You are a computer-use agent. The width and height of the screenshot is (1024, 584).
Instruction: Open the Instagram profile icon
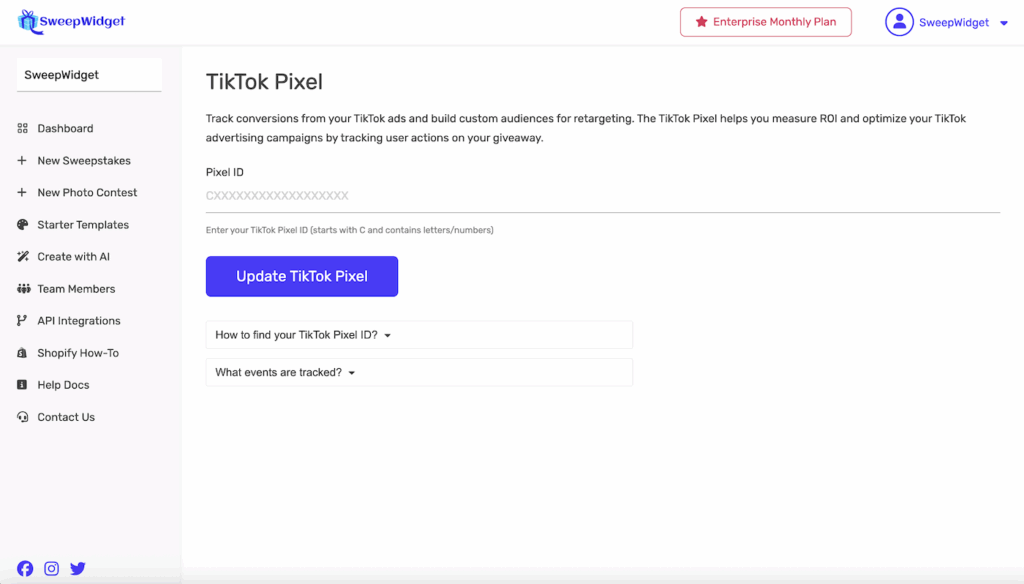[x=51, y=569]
